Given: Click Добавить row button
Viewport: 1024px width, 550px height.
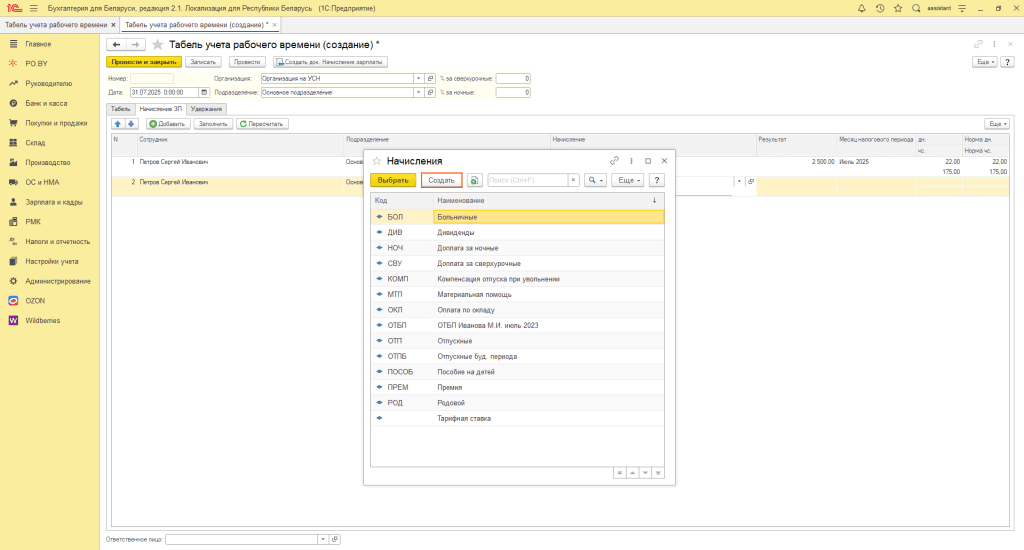Looking at the screenshot, I should (168, 124).
